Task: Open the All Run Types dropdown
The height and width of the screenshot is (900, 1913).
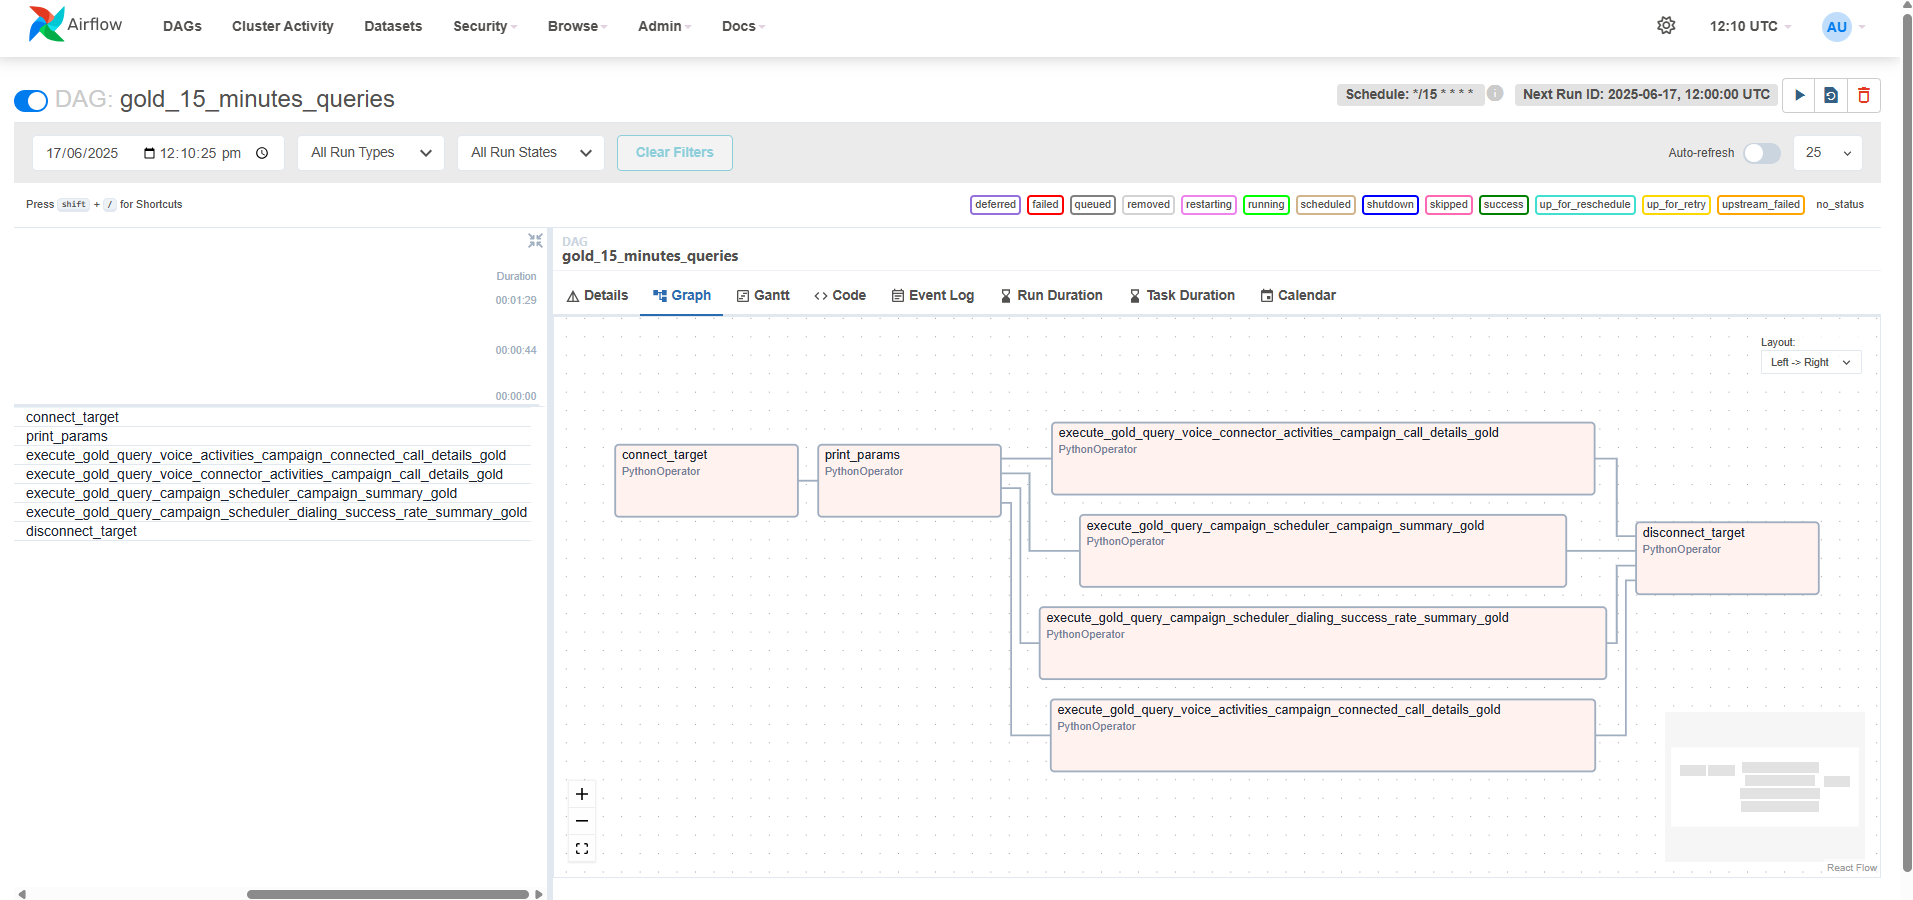Action: [370, 153]
